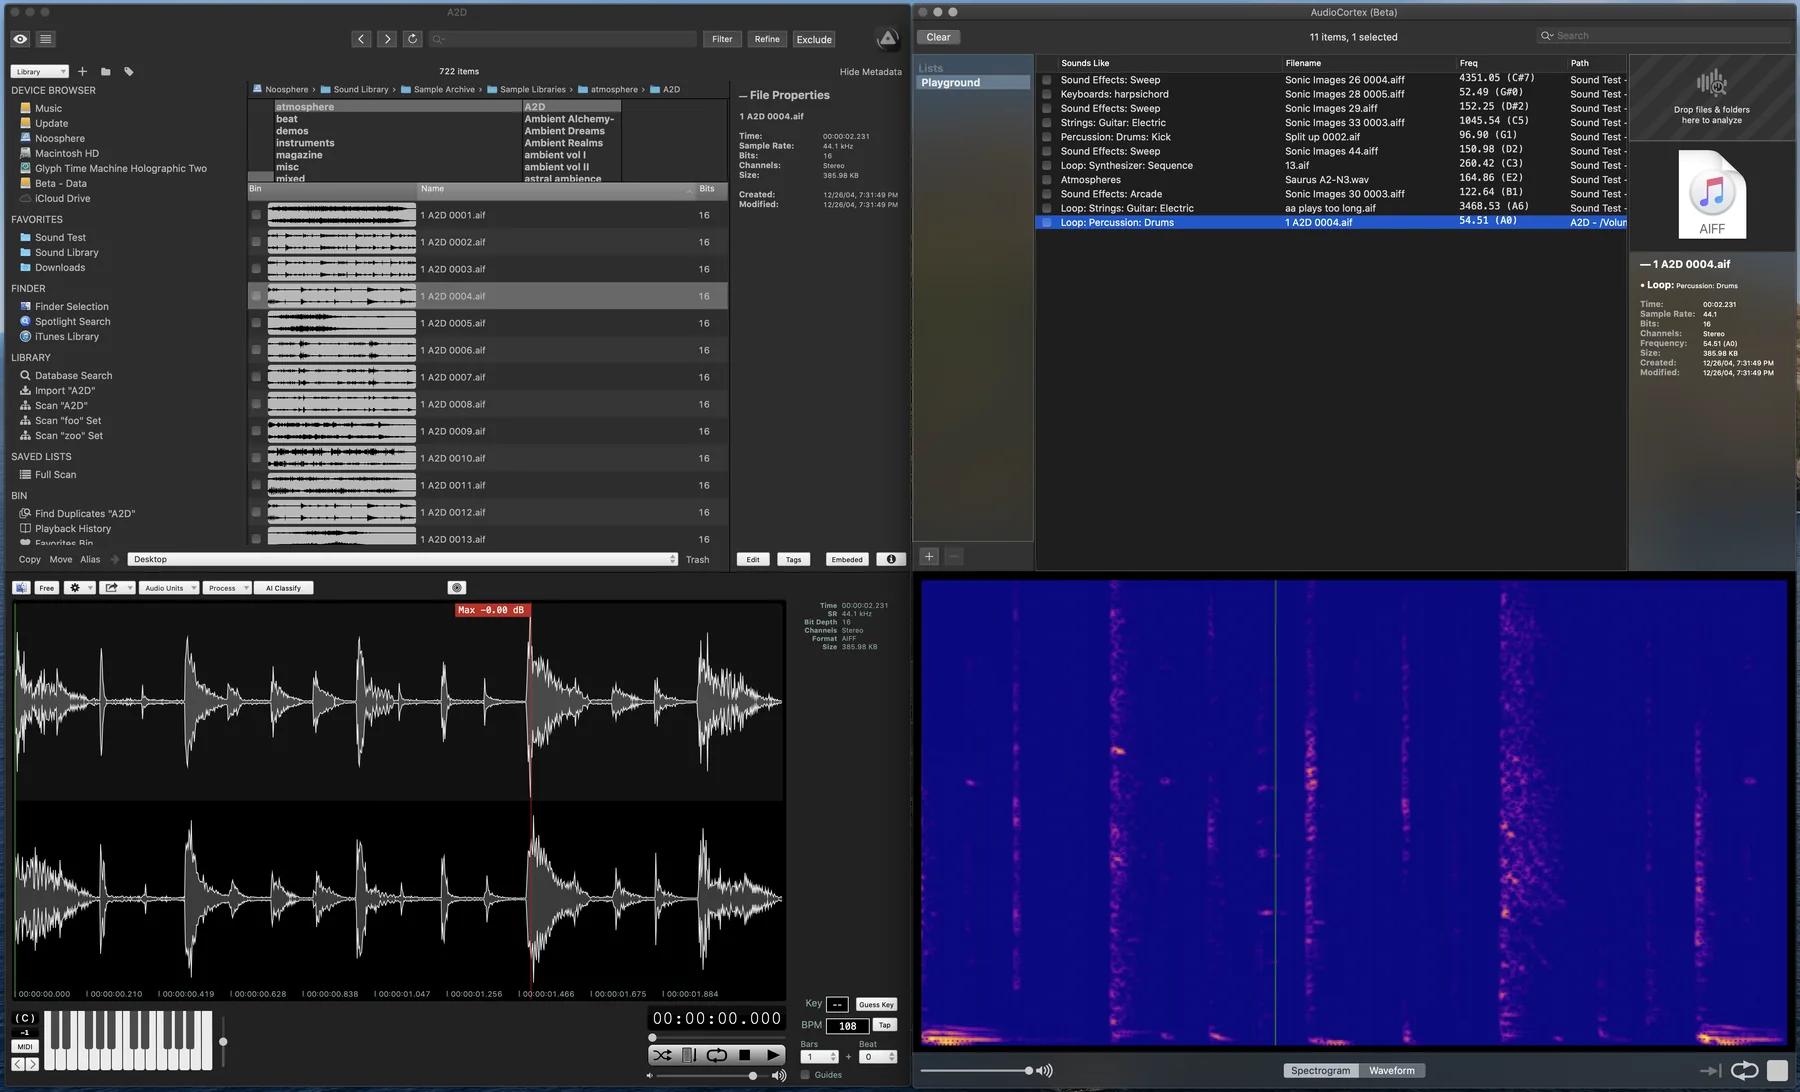Click the info icon below File Properties
Screen dimensions: 1800x1092
click(x=891, y=559)
